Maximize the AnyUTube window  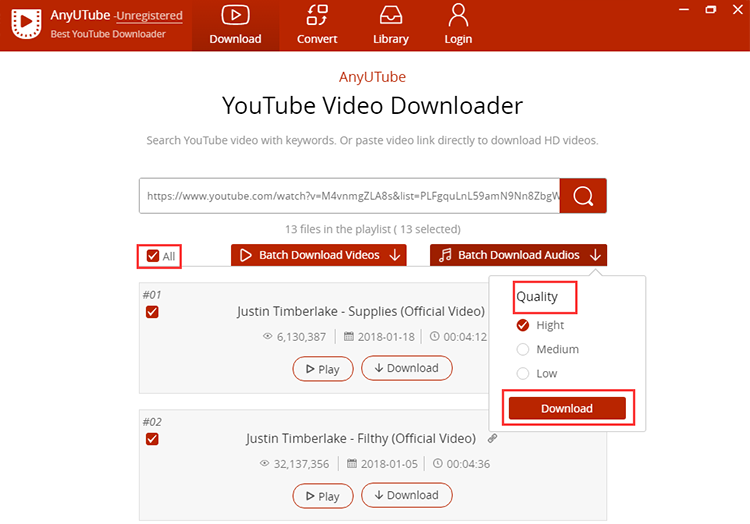pyautogui.click(x=711, y=10)
